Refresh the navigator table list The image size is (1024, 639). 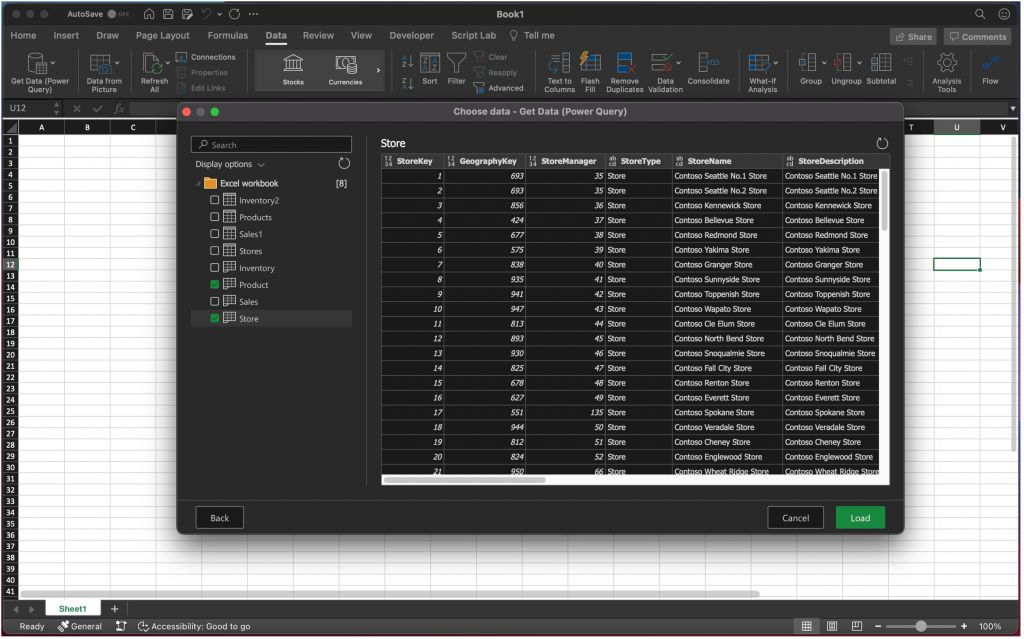click(344, 164)
